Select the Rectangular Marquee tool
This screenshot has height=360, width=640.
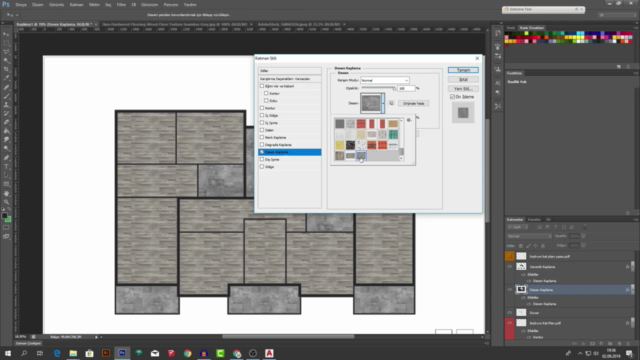6,43
